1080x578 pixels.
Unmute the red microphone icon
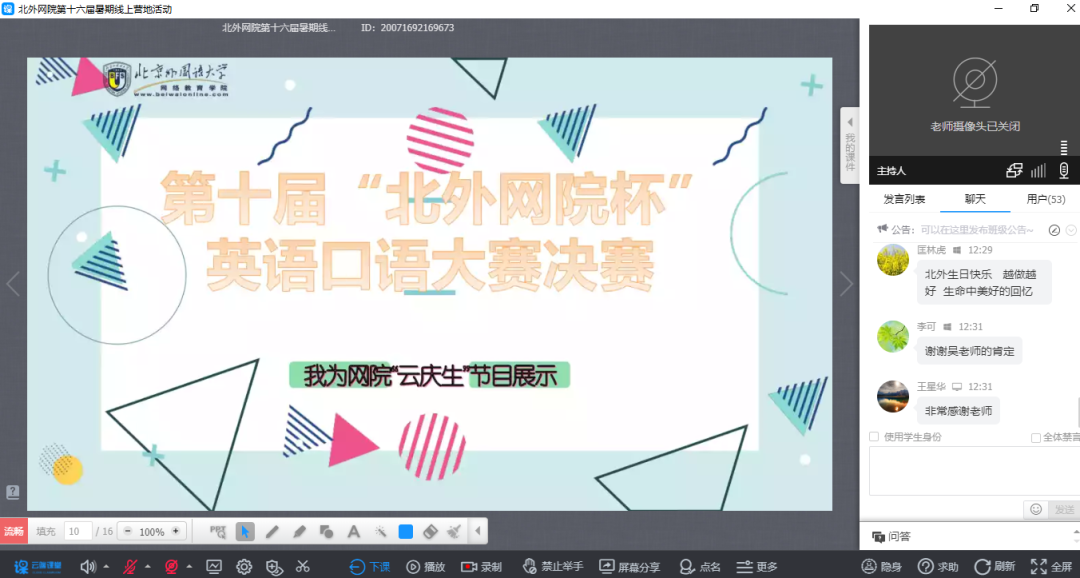(129, 566)
